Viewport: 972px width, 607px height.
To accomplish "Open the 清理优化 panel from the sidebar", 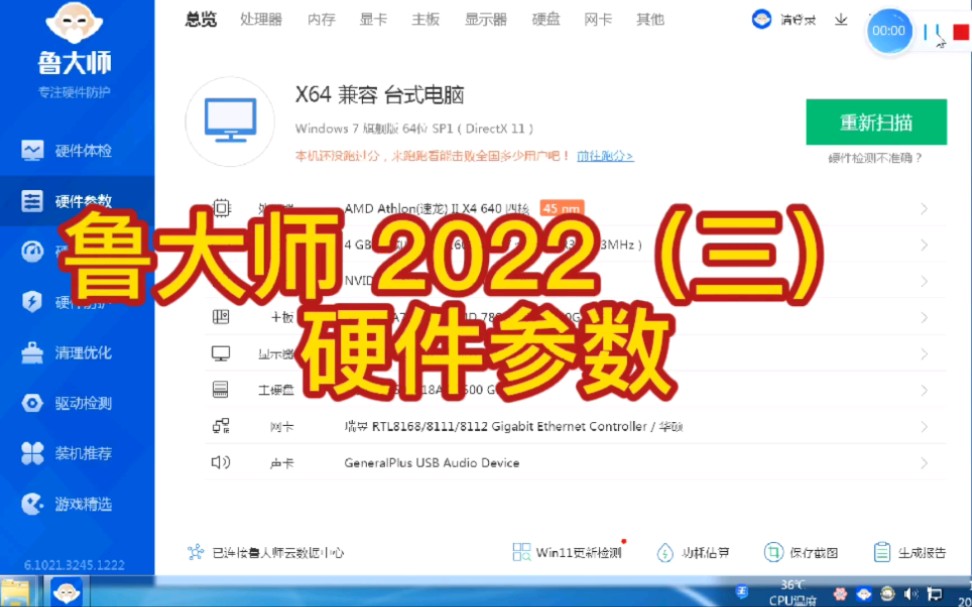I will pyautogui.click(x=77, y=353).
